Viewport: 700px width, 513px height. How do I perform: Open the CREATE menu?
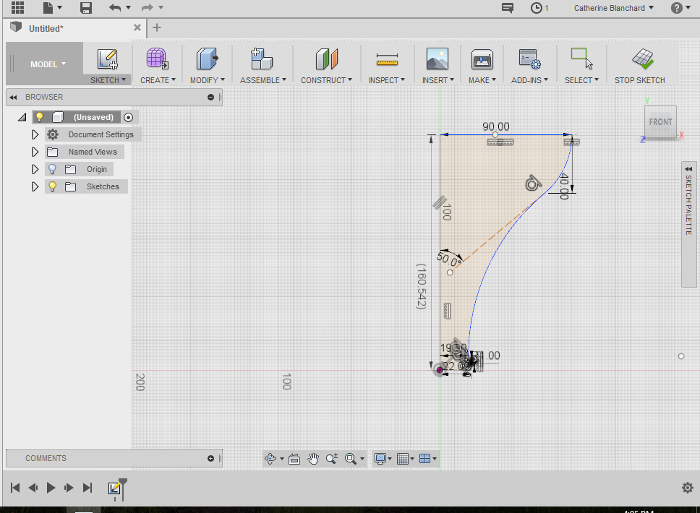(158, 80)
